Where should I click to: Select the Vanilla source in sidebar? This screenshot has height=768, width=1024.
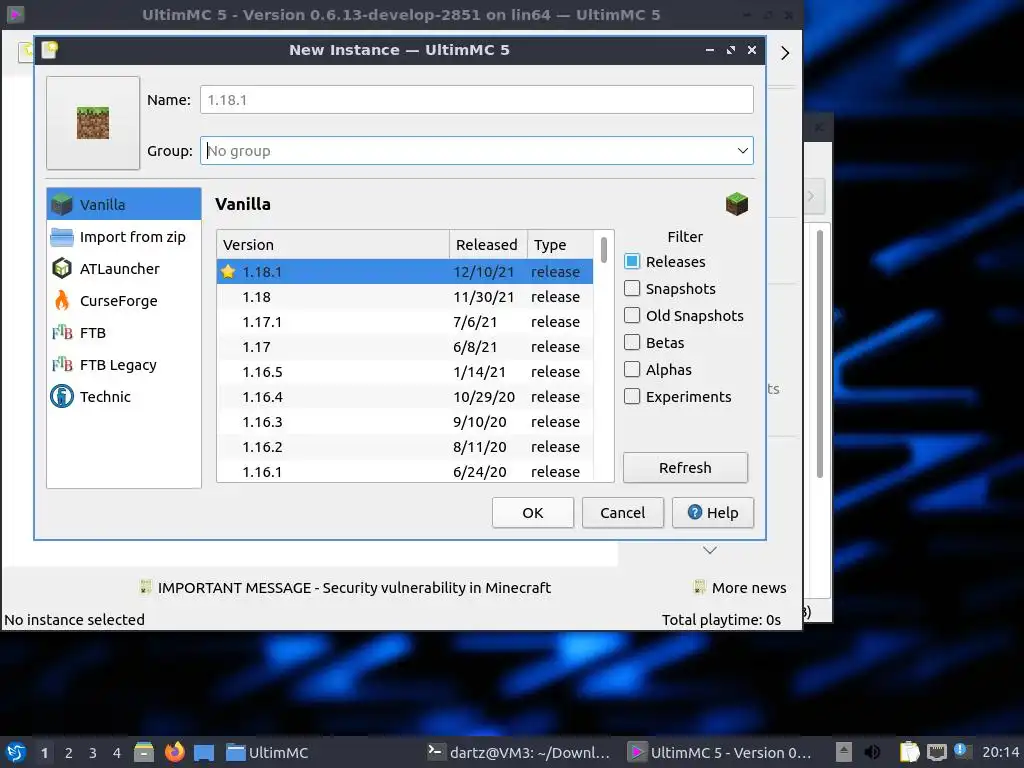(x=124, y=204)
